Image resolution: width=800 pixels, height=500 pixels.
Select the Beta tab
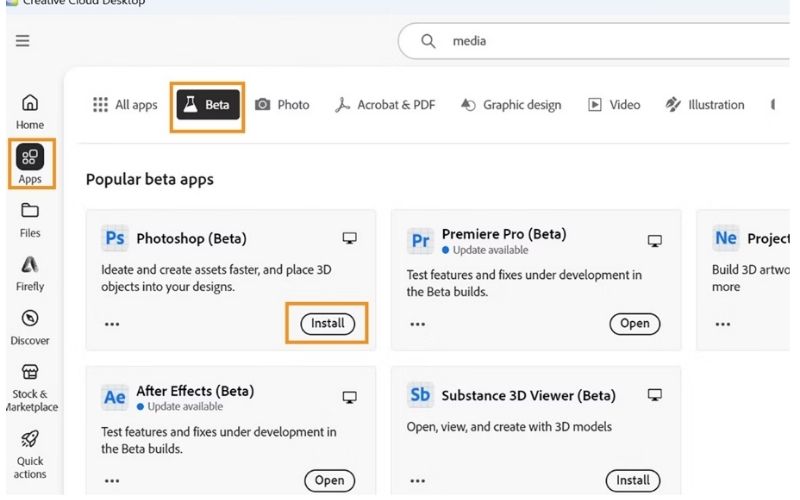point(208,105)
